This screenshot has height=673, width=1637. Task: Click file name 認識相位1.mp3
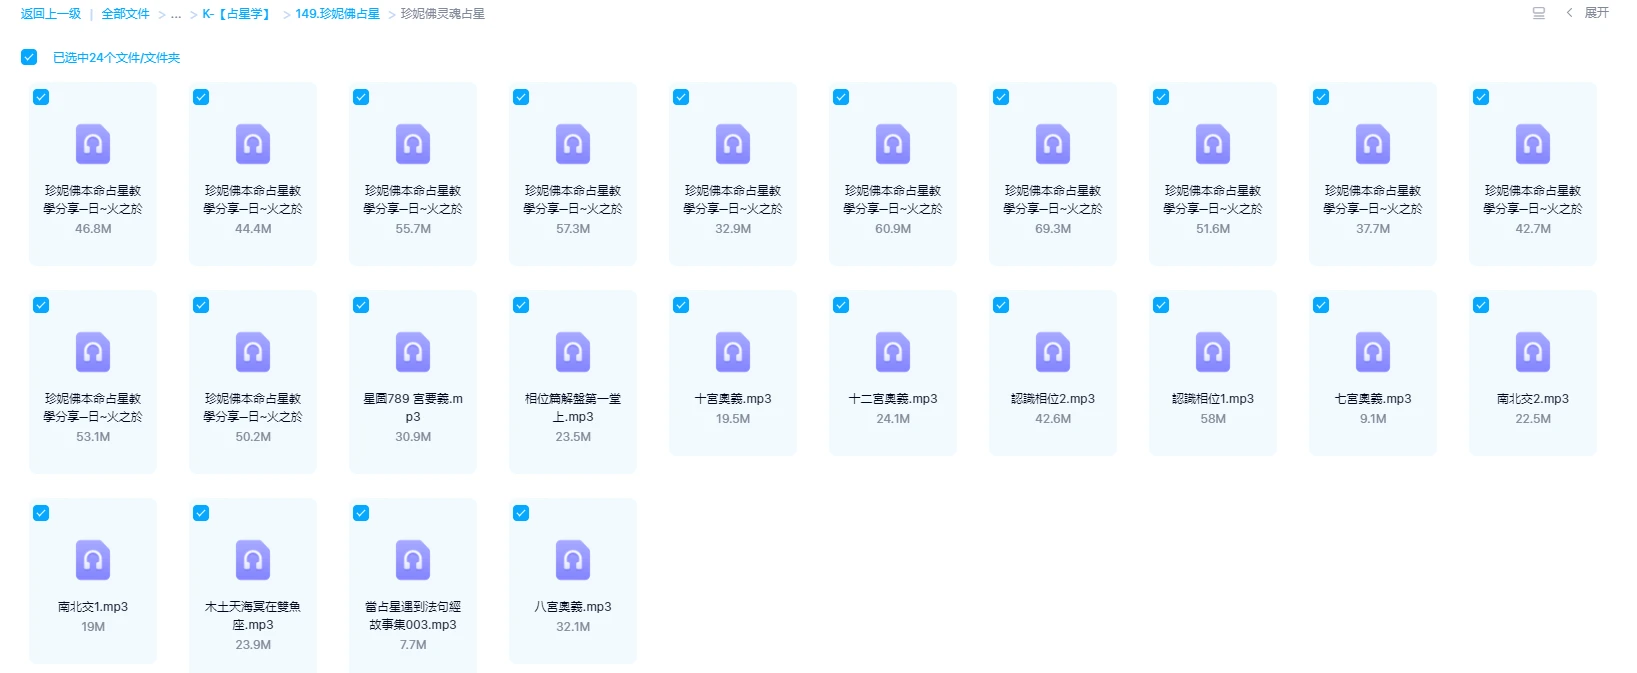tap(1213, 398)
